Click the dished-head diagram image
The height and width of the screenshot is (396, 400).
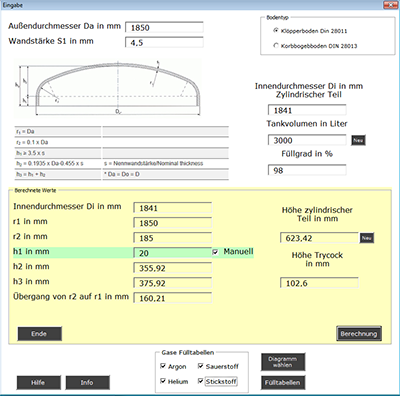108,89
